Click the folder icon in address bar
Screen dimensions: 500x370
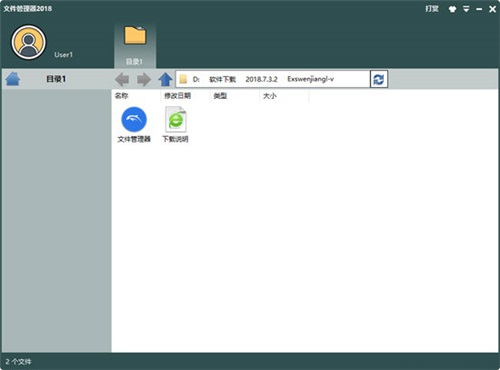(x=183, y=79)
